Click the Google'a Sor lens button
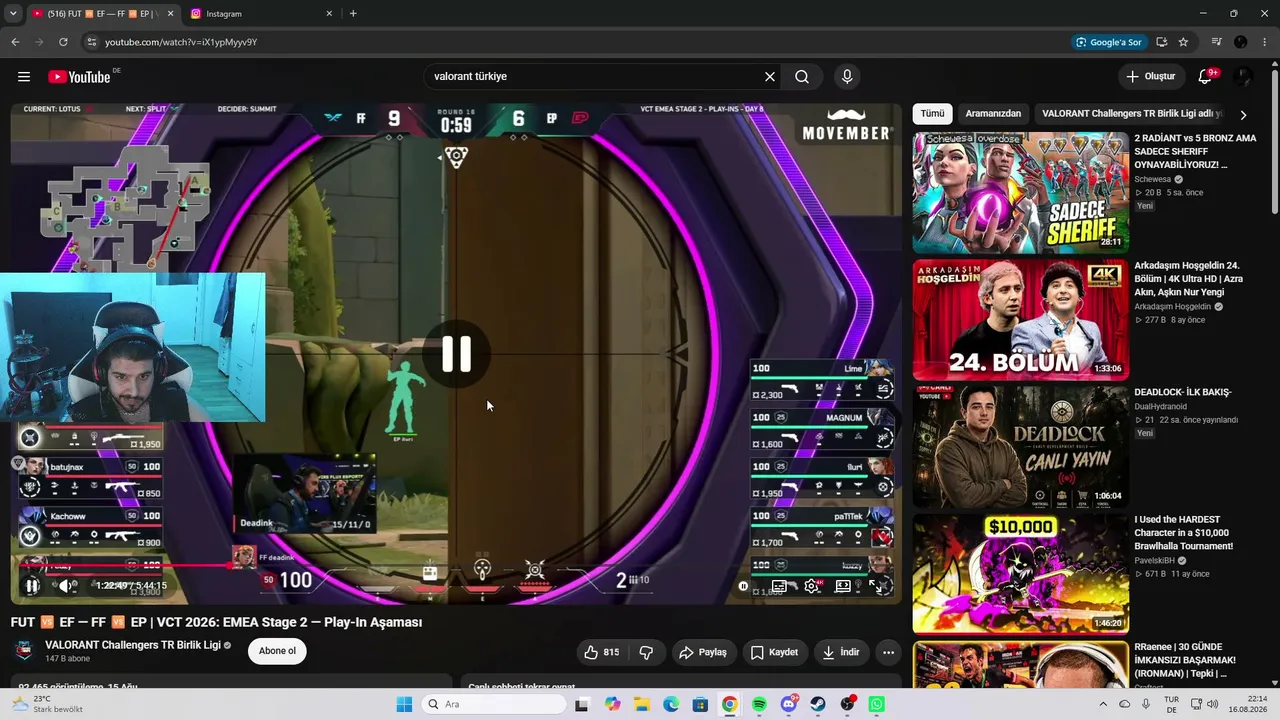This screenshot has width=1280, height=720. tap(1108, 42)
